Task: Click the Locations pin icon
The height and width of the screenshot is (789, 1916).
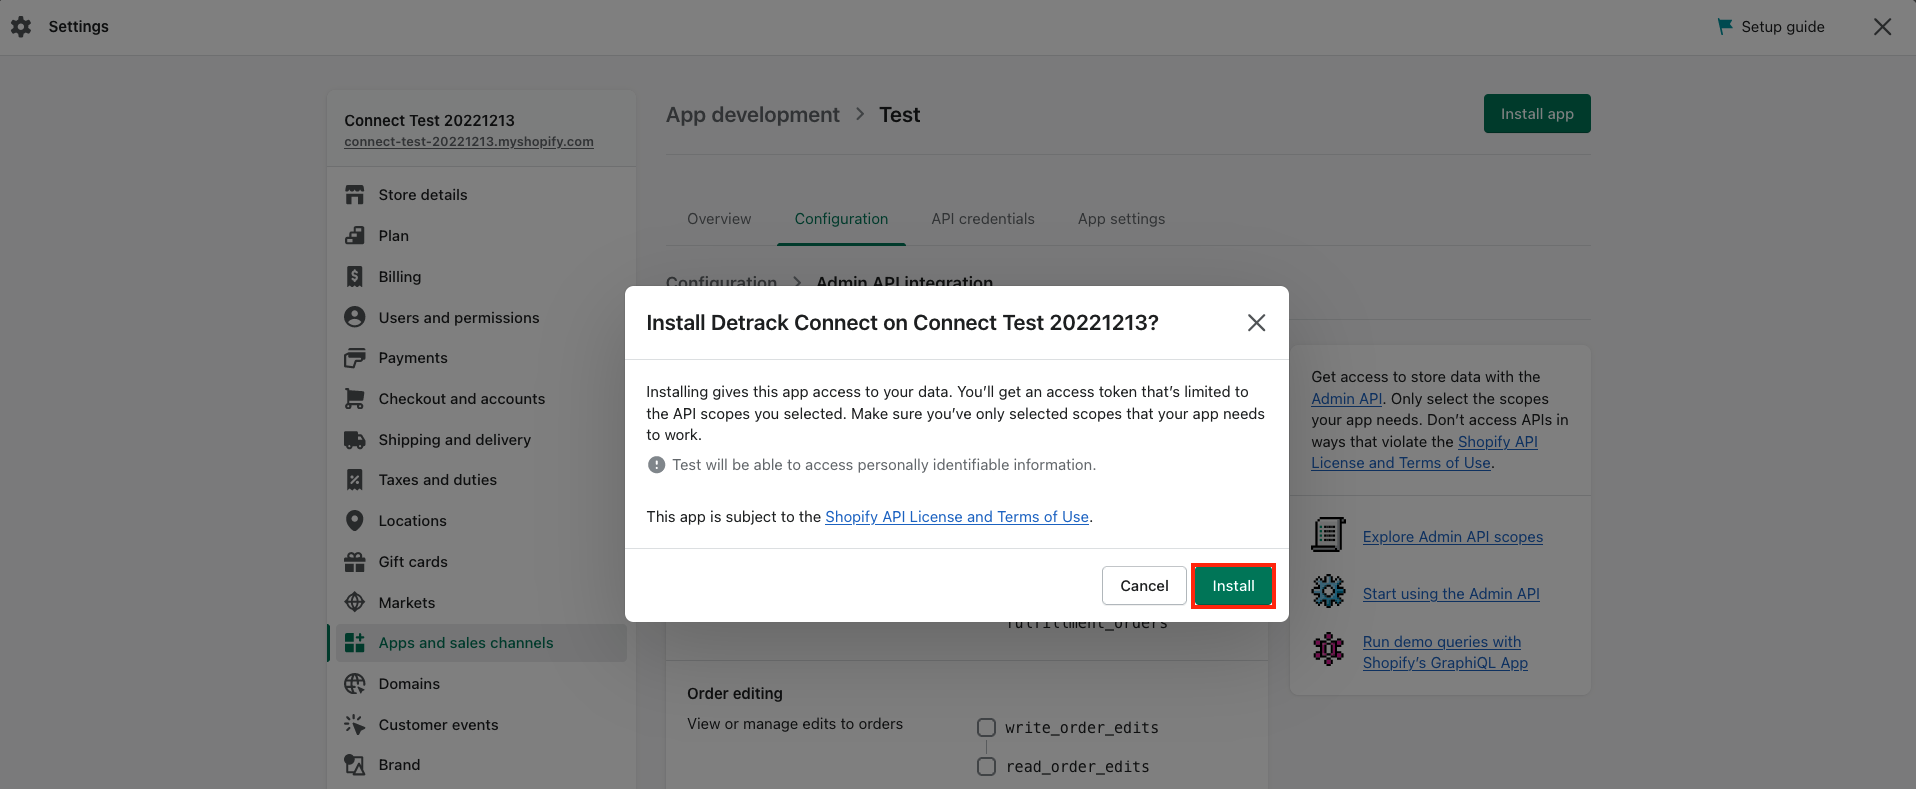Action: 355,521
